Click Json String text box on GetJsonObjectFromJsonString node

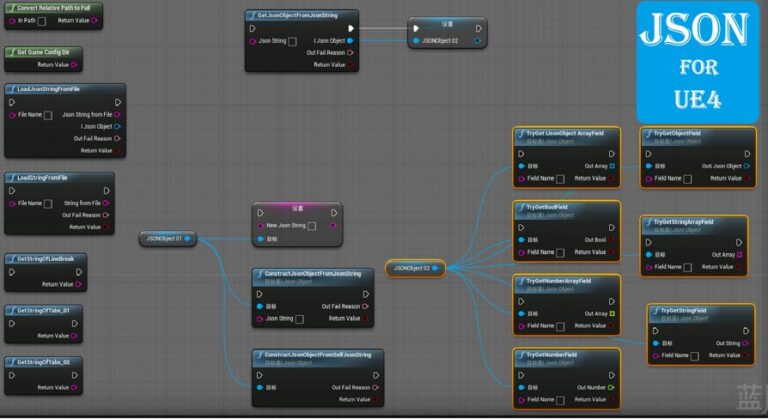click(x=292, y=42)
